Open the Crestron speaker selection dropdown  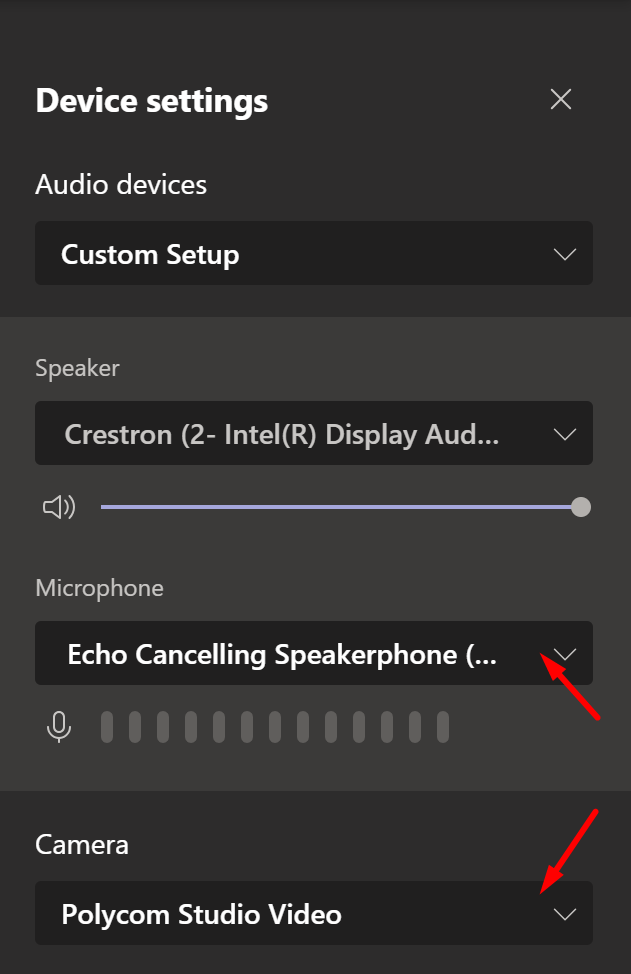pos(314,433)
